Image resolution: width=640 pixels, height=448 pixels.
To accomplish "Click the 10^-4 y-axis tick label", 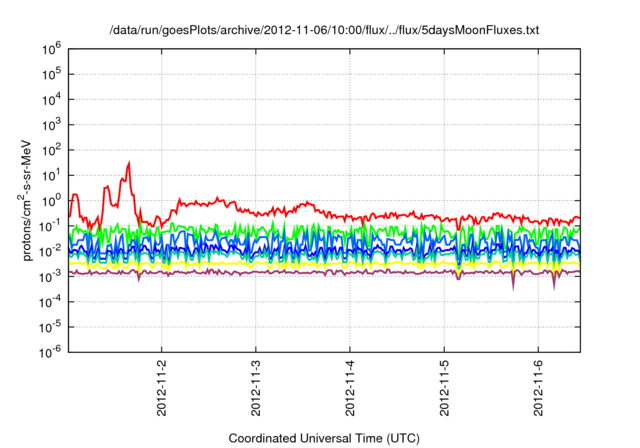I will pyautogui.click(x=50, y=302).
